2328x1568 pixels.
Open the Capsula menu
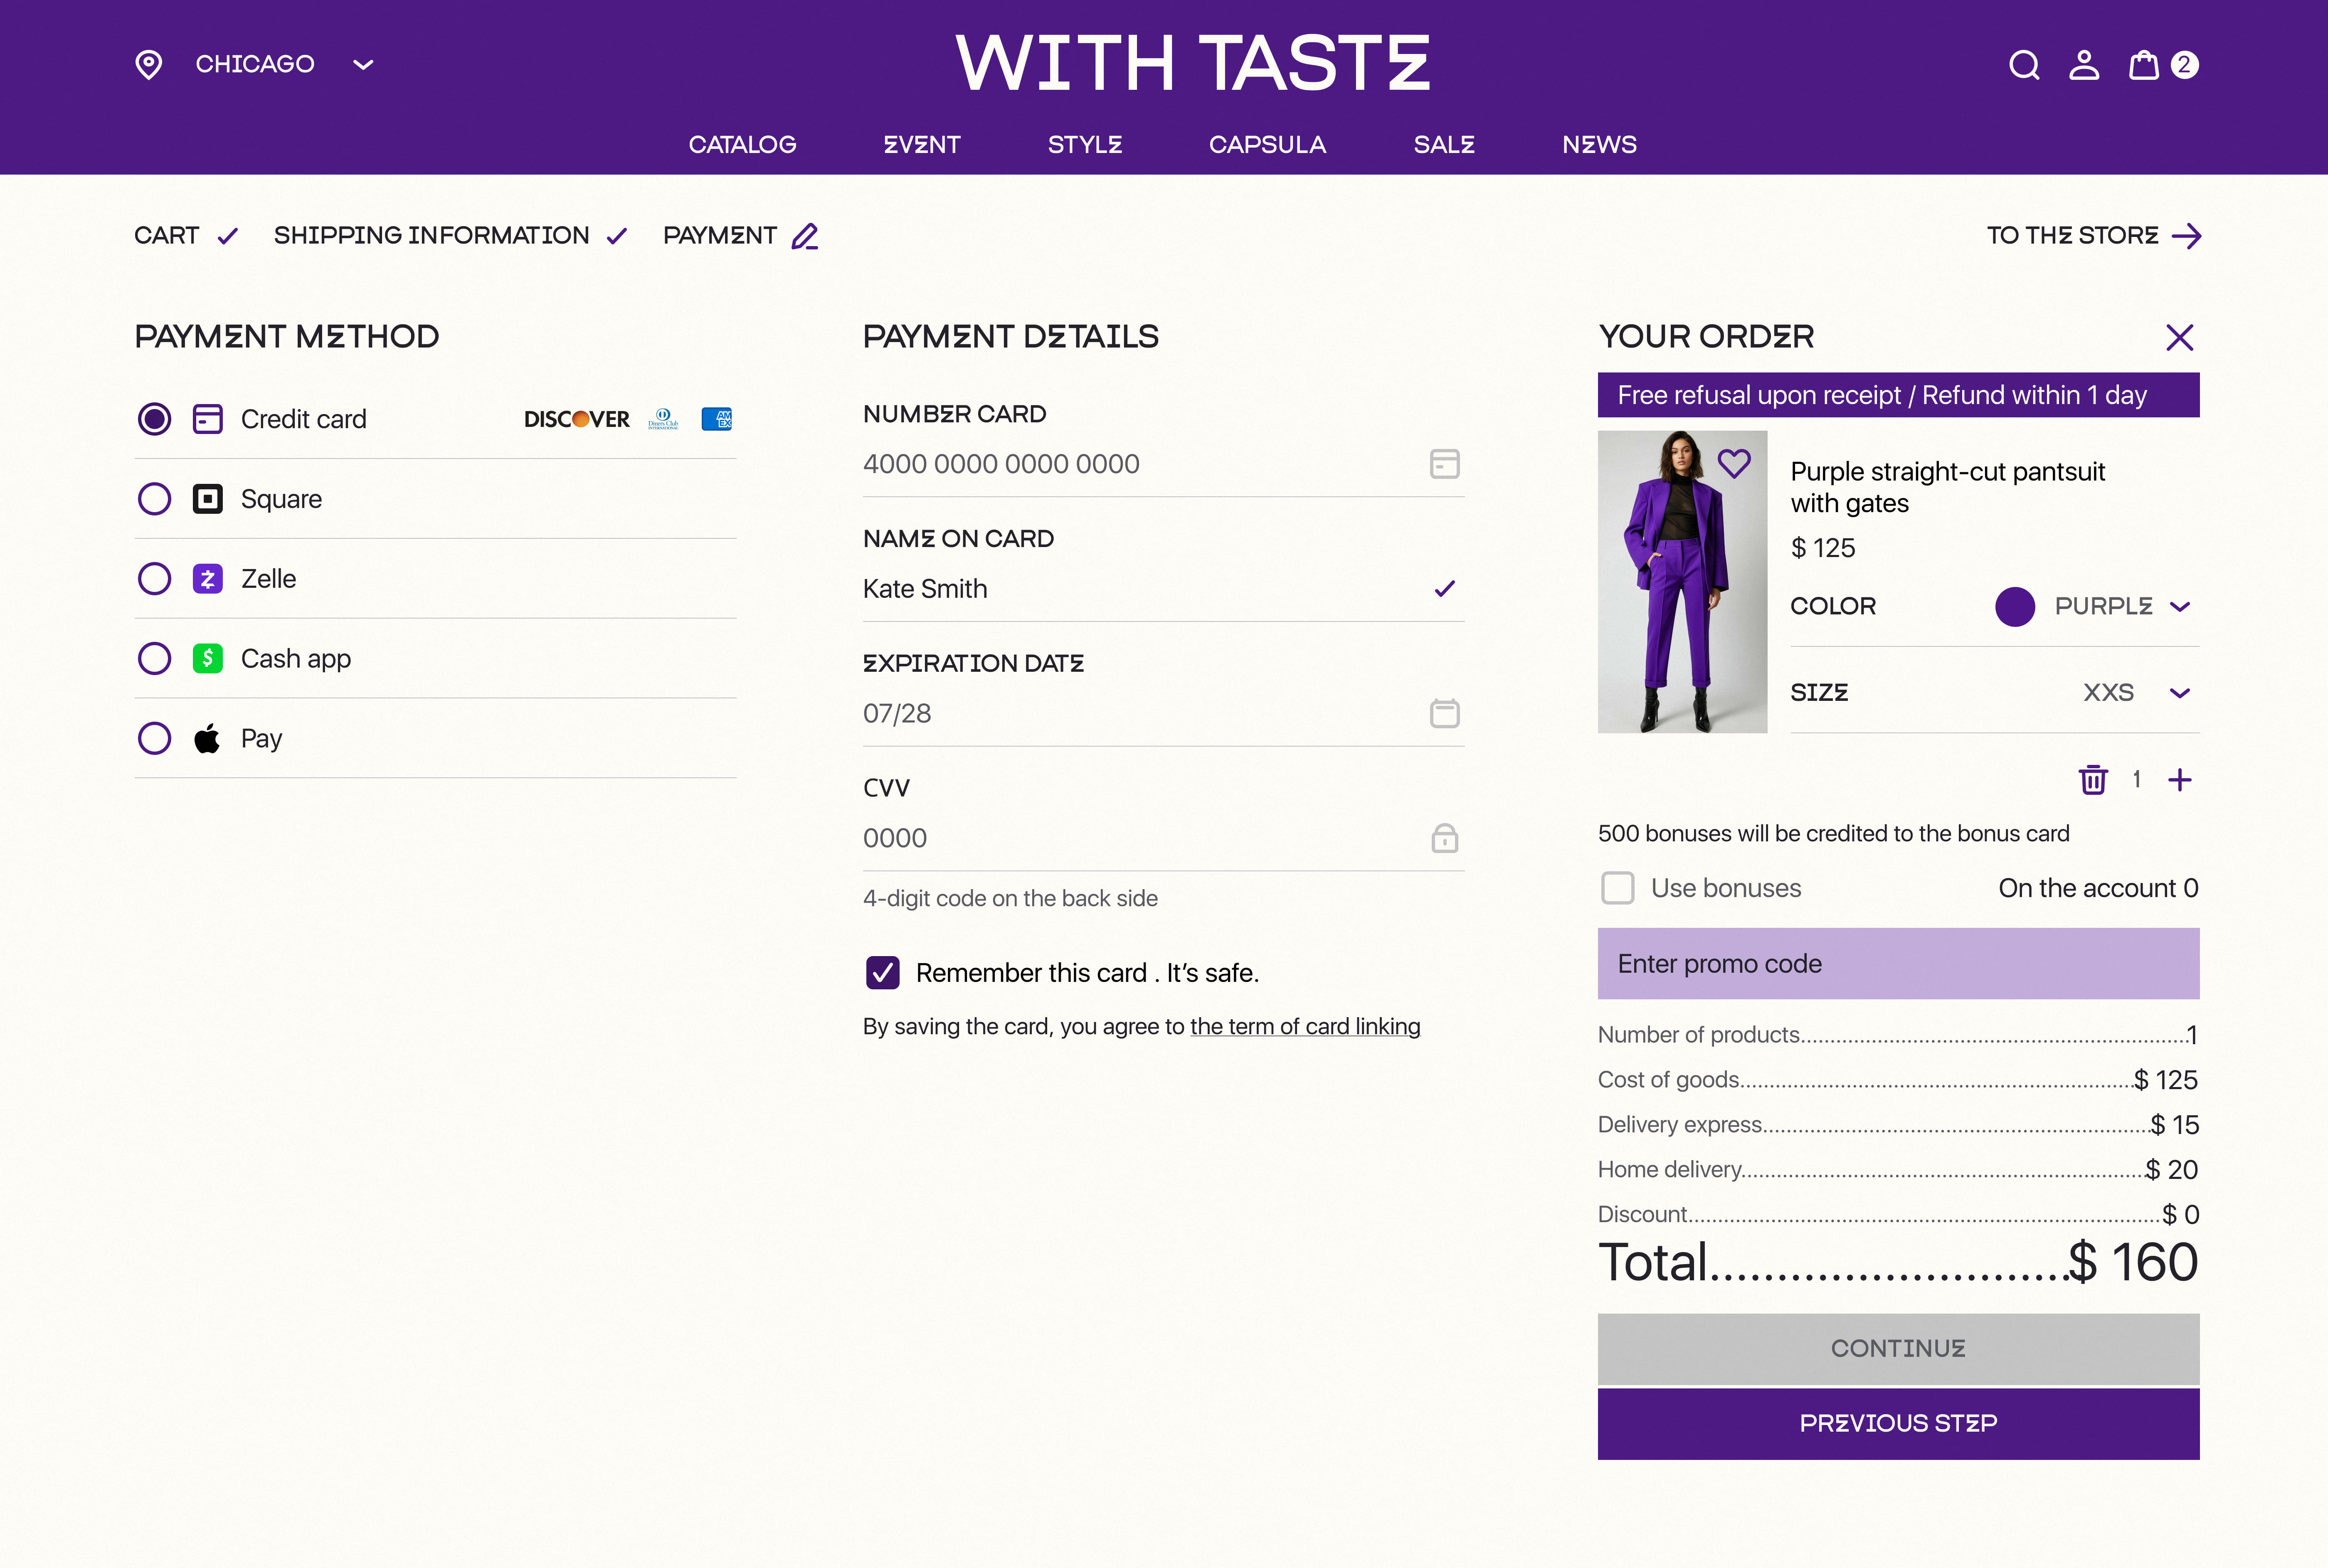(x=1267, y=145)
